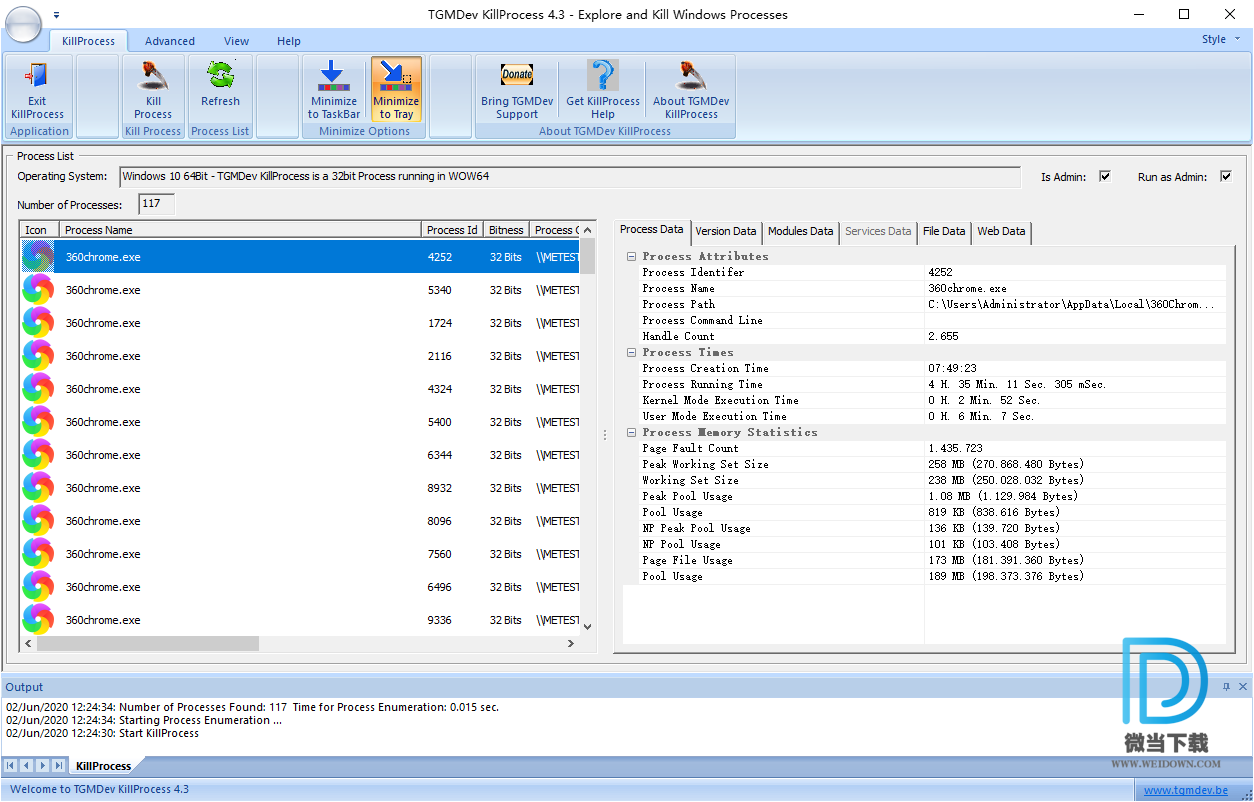Image resolution: width=1254 pixels, height=802 pixels.
Task: Select the KillProcess ribbon tab
Action: point(88,41)
